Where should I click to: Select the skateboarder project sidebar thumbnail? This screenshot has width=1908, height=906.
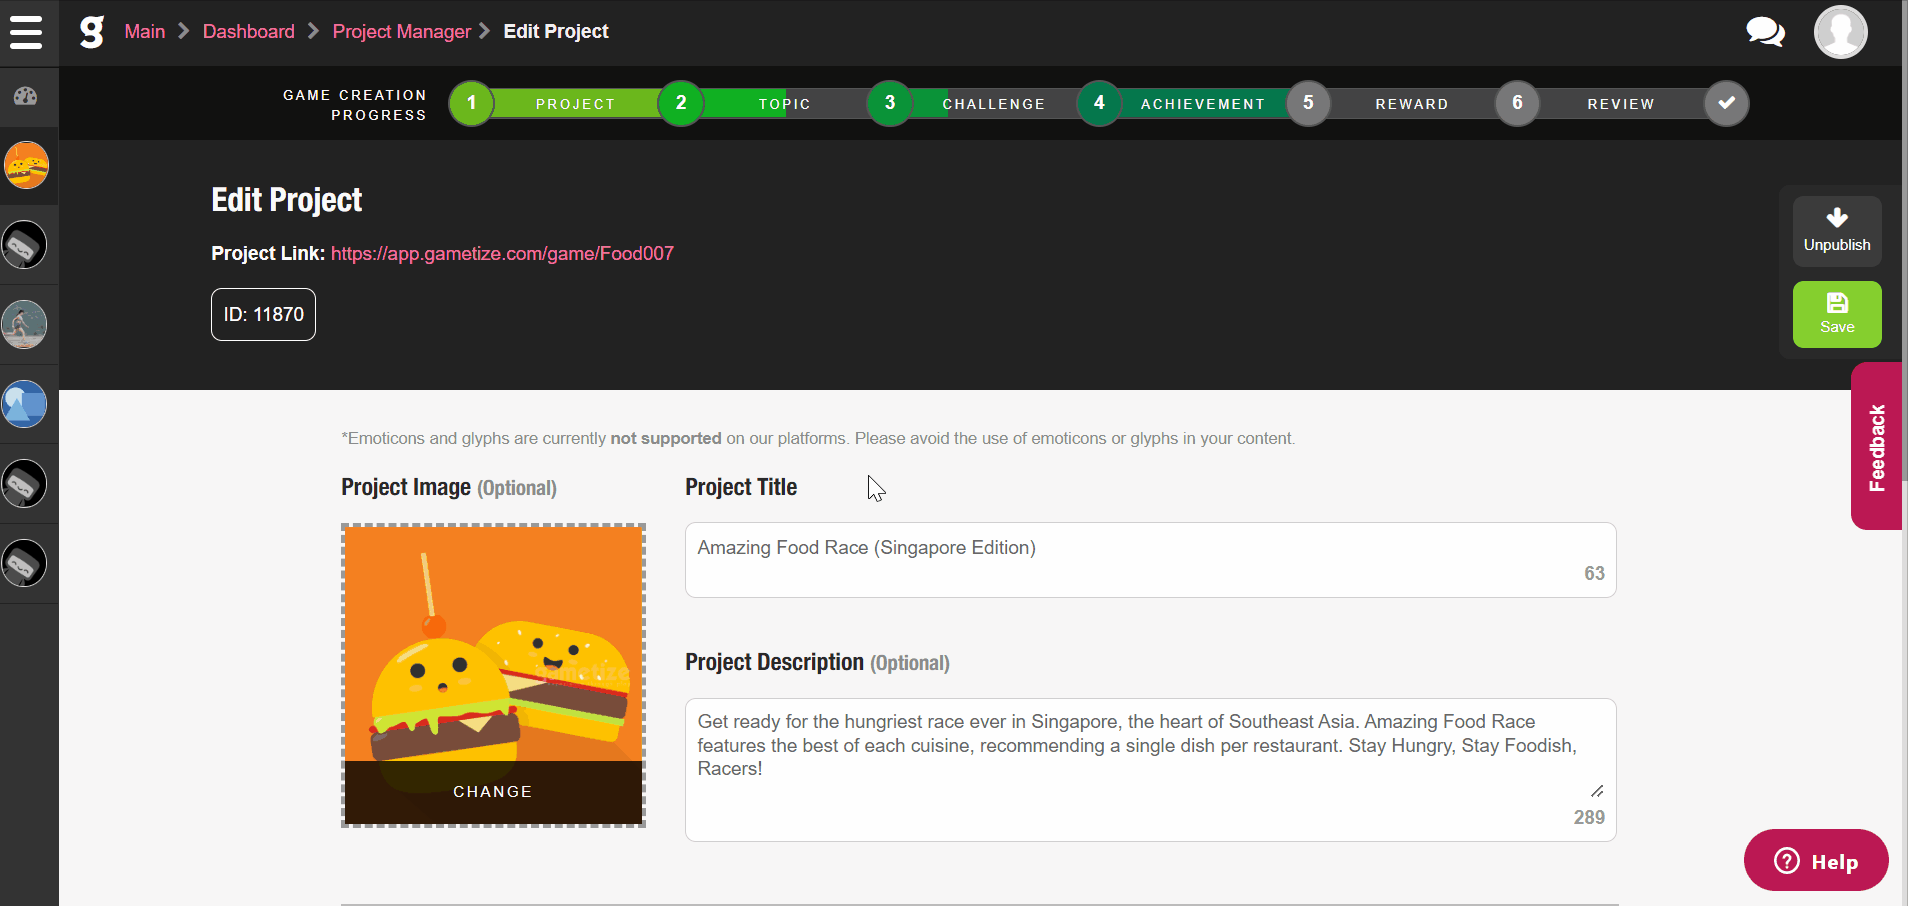[x=24, y=325]
